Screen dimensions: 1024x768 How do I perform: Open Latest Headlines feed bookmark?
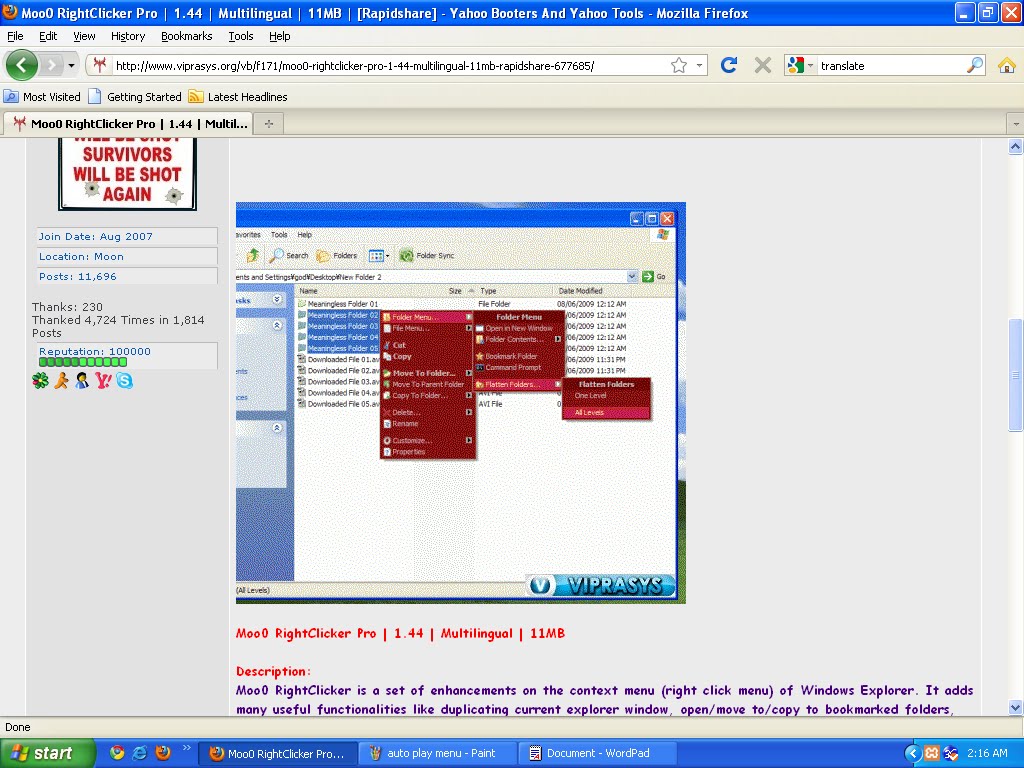click(238, 97)
